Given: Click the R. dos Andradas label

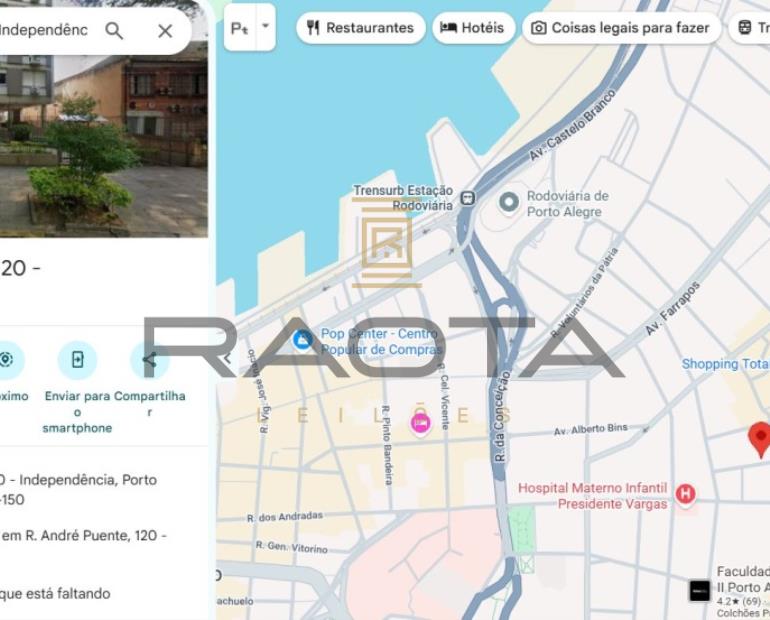Looking at the screenshot, I should (x=285, y=517).
